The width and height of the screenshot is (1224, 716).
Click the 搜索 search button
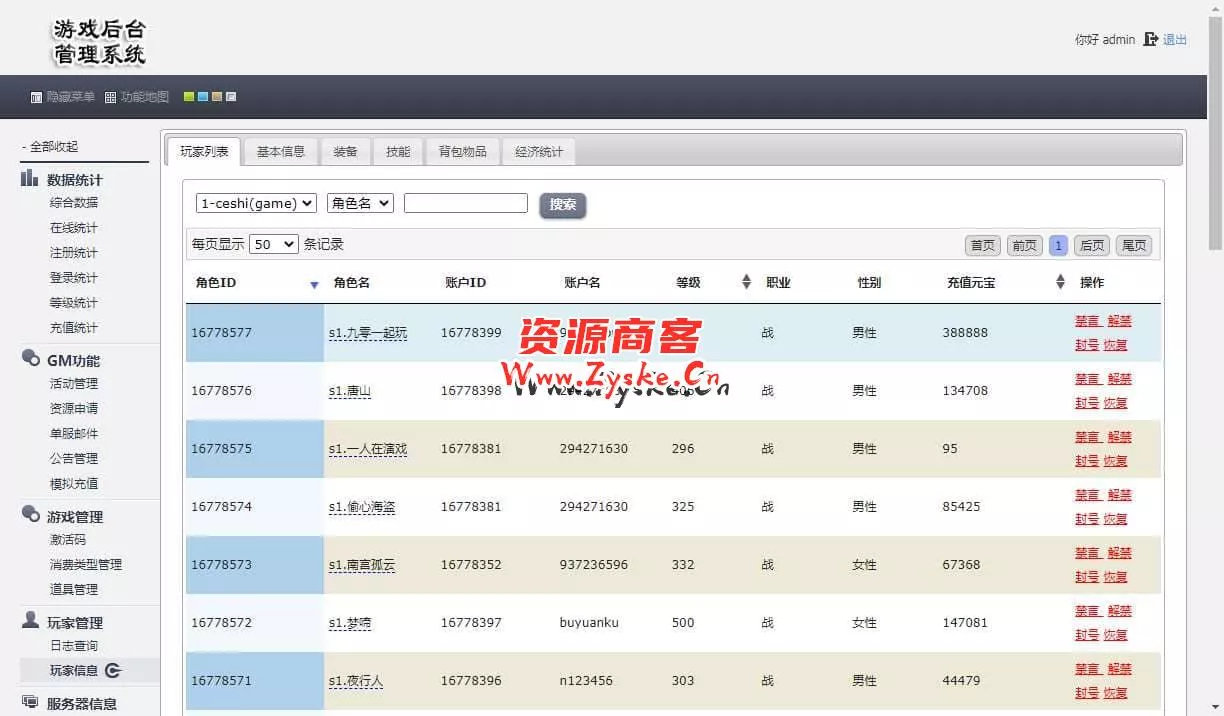tap(563, 205)
